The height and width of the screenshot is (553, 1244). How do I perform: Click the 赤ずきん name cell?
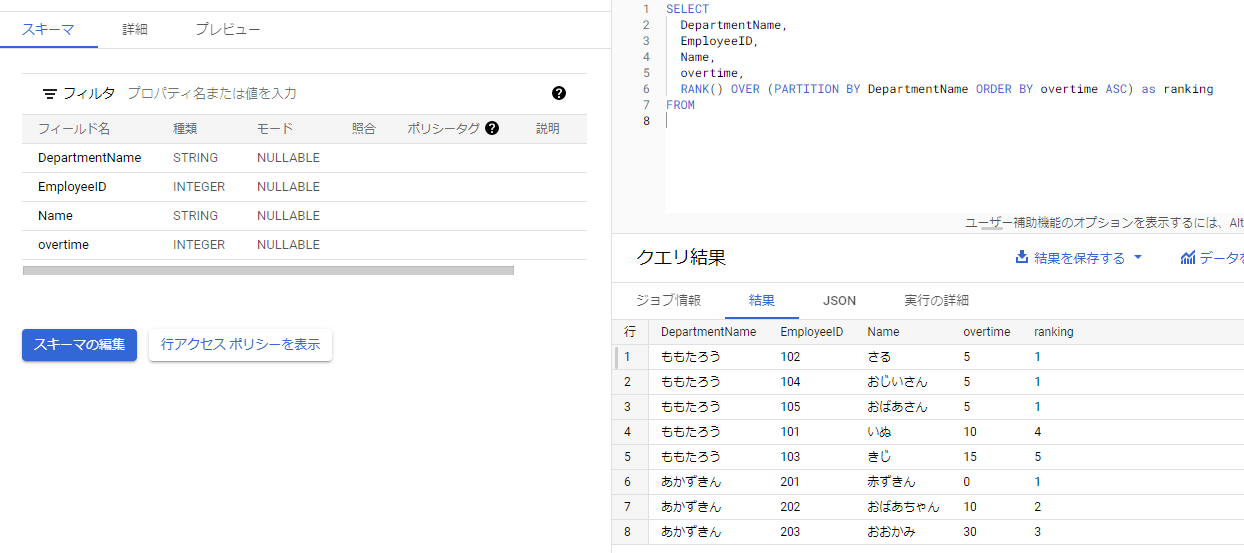[891, 482]
